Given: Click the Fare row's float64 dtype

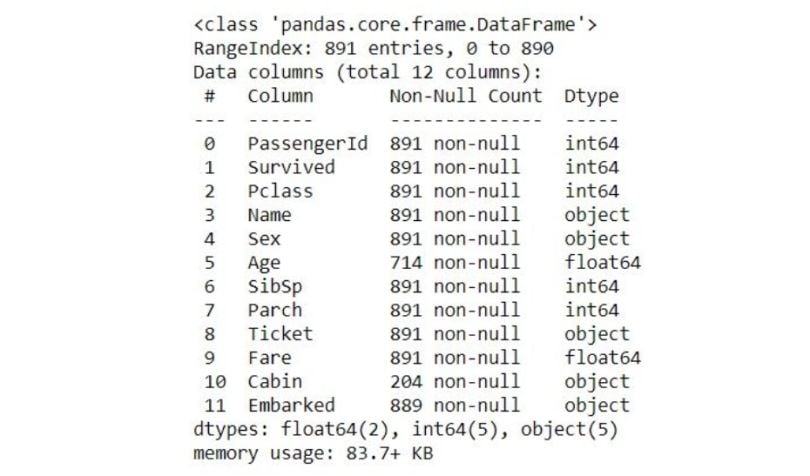Looking at the screenshot, I should coord(602,358).
